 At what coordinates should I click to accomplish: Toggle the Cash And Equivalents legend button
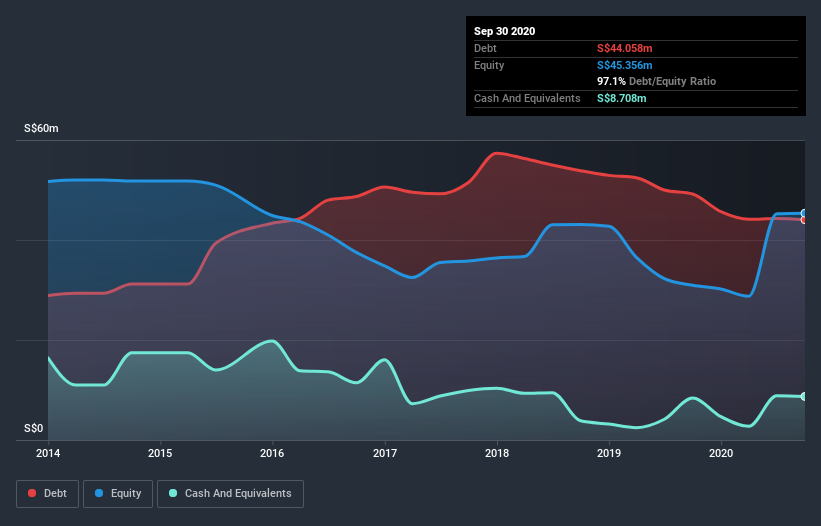[x=230, y=494]
